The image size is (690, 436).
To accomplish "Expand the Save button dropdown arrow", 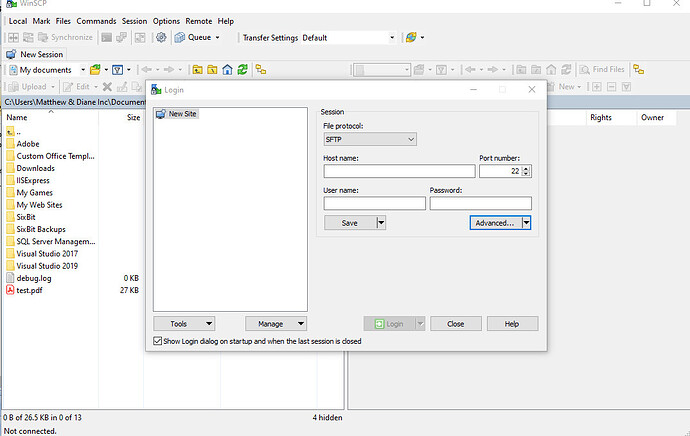I will click(x=382, y=223).
